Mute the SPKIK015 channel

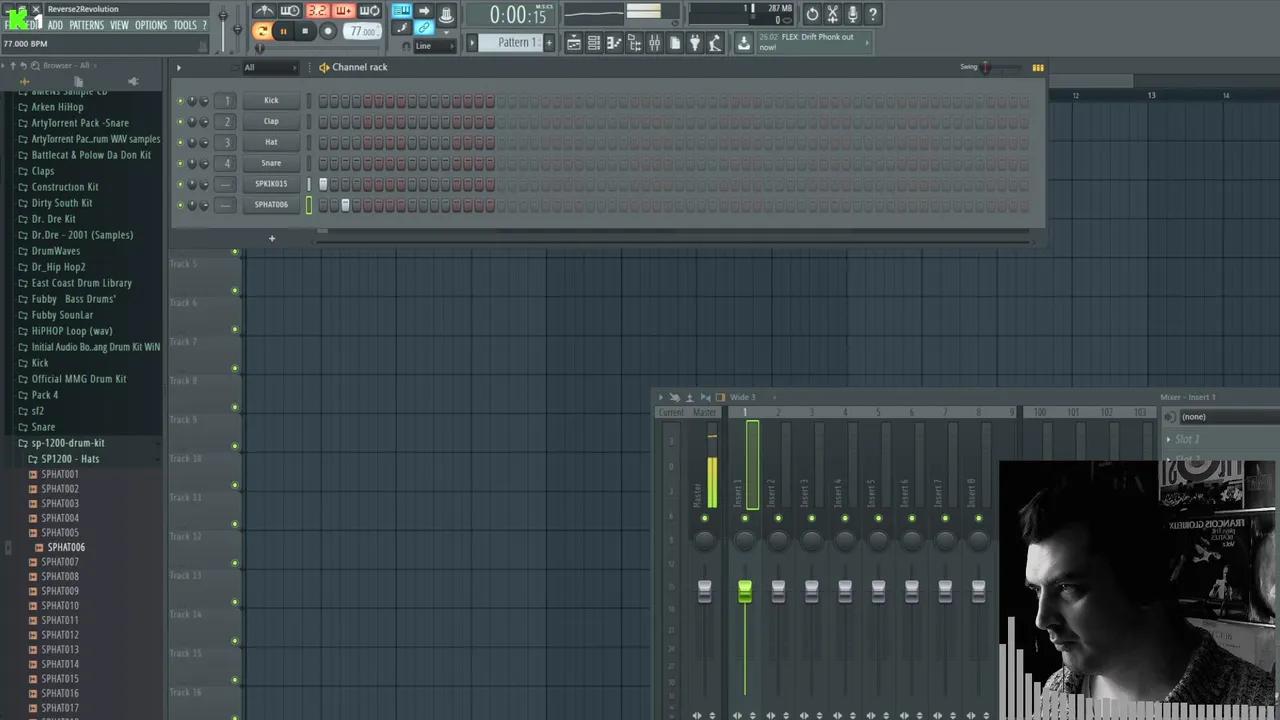(180, 184)
